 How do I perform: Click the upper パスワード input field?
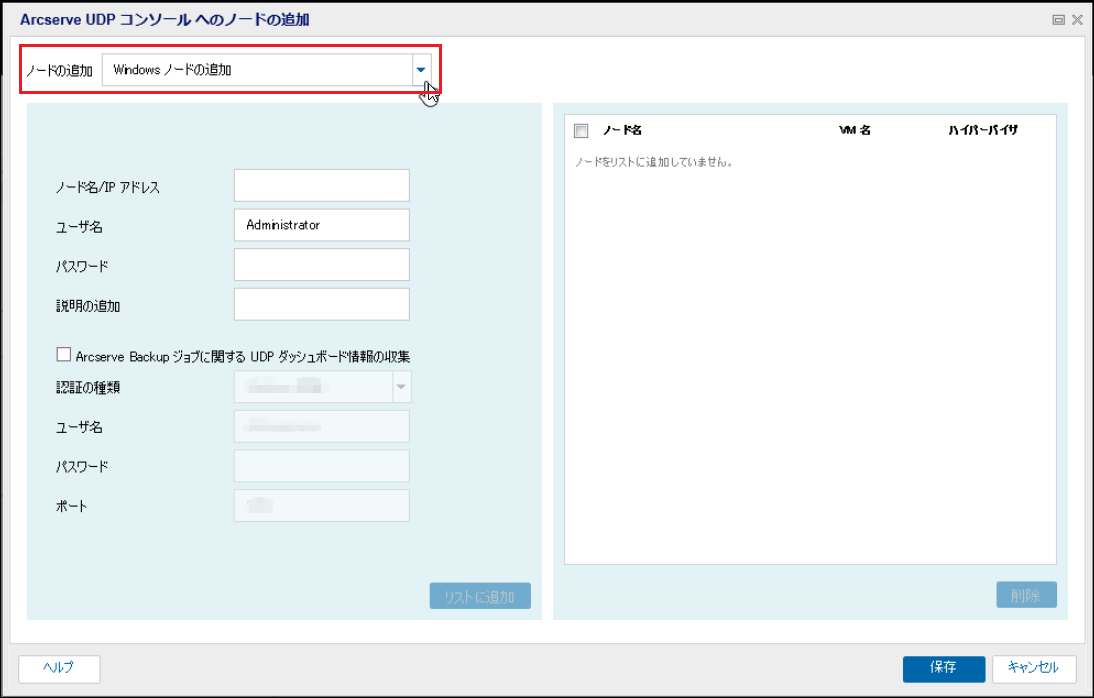click(x=322, y=265)
